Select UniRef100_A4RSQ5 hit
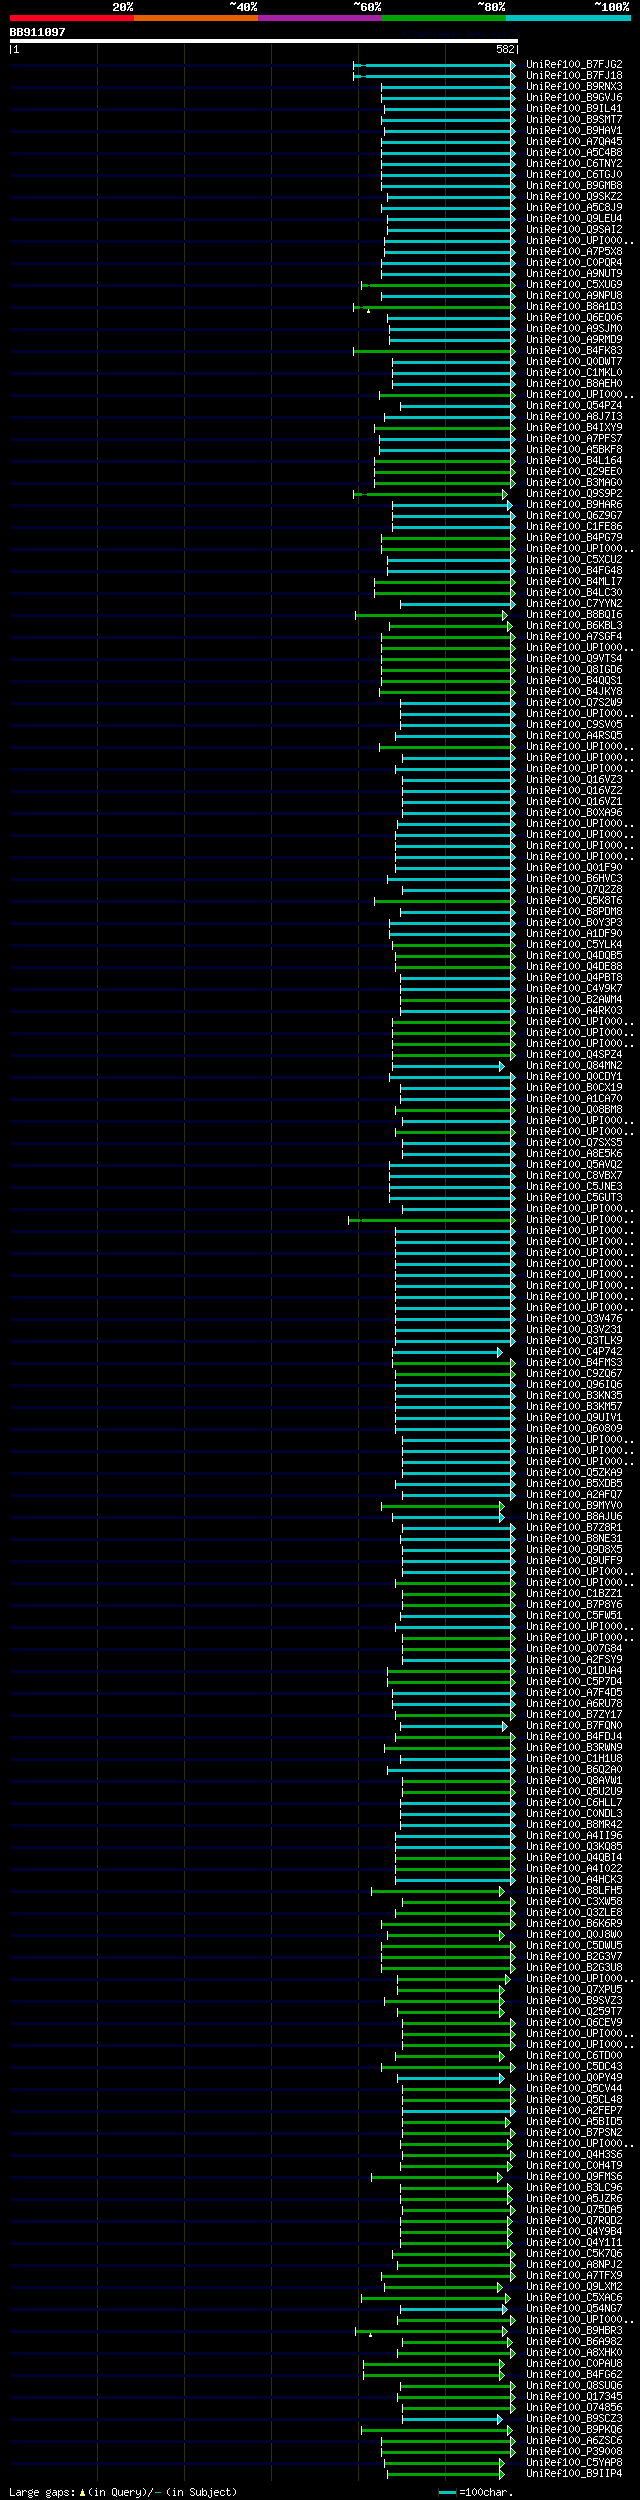Viewport: 640px width, 2500px height. pos(574,735)
